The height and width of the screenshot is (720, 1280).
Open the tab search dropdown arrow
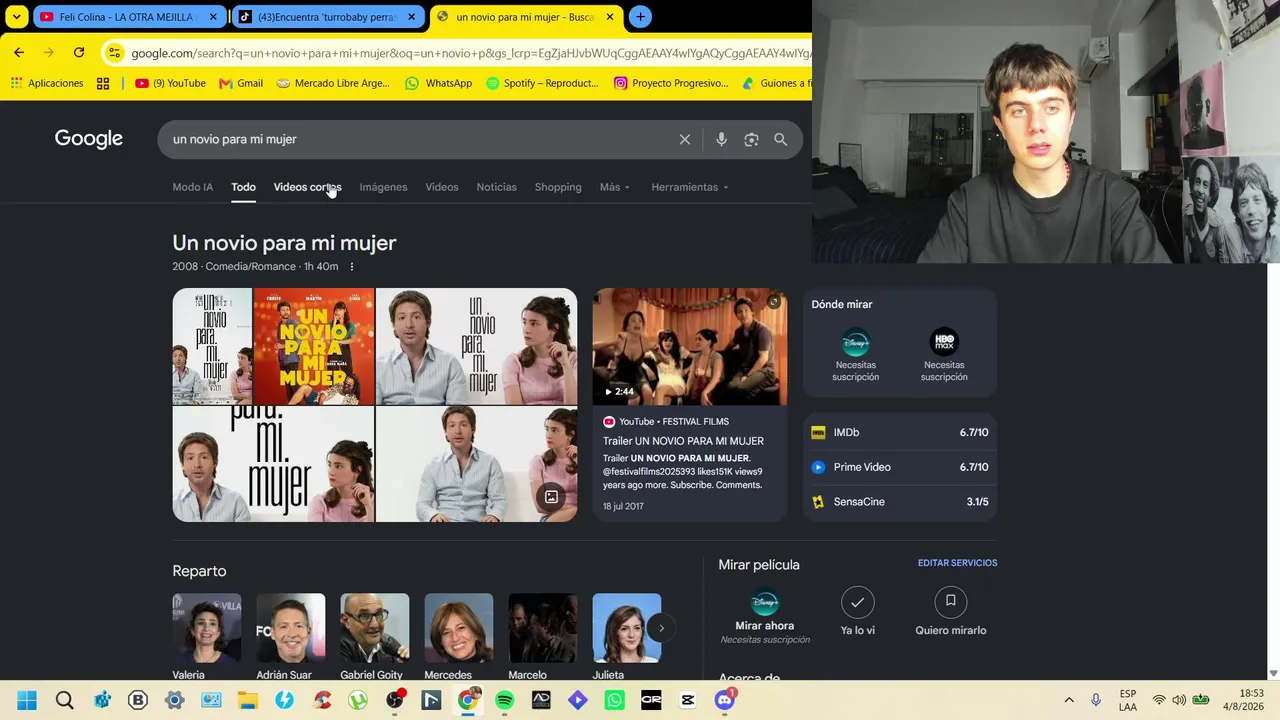coord(17,17)
